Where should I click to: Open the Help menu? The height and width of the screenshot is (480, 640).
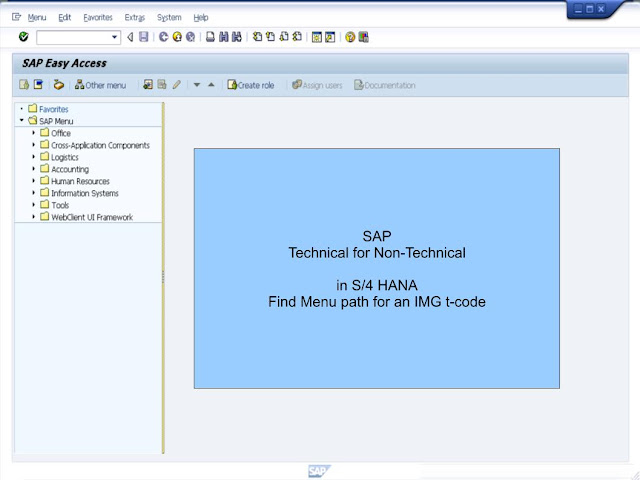(201, 18)
